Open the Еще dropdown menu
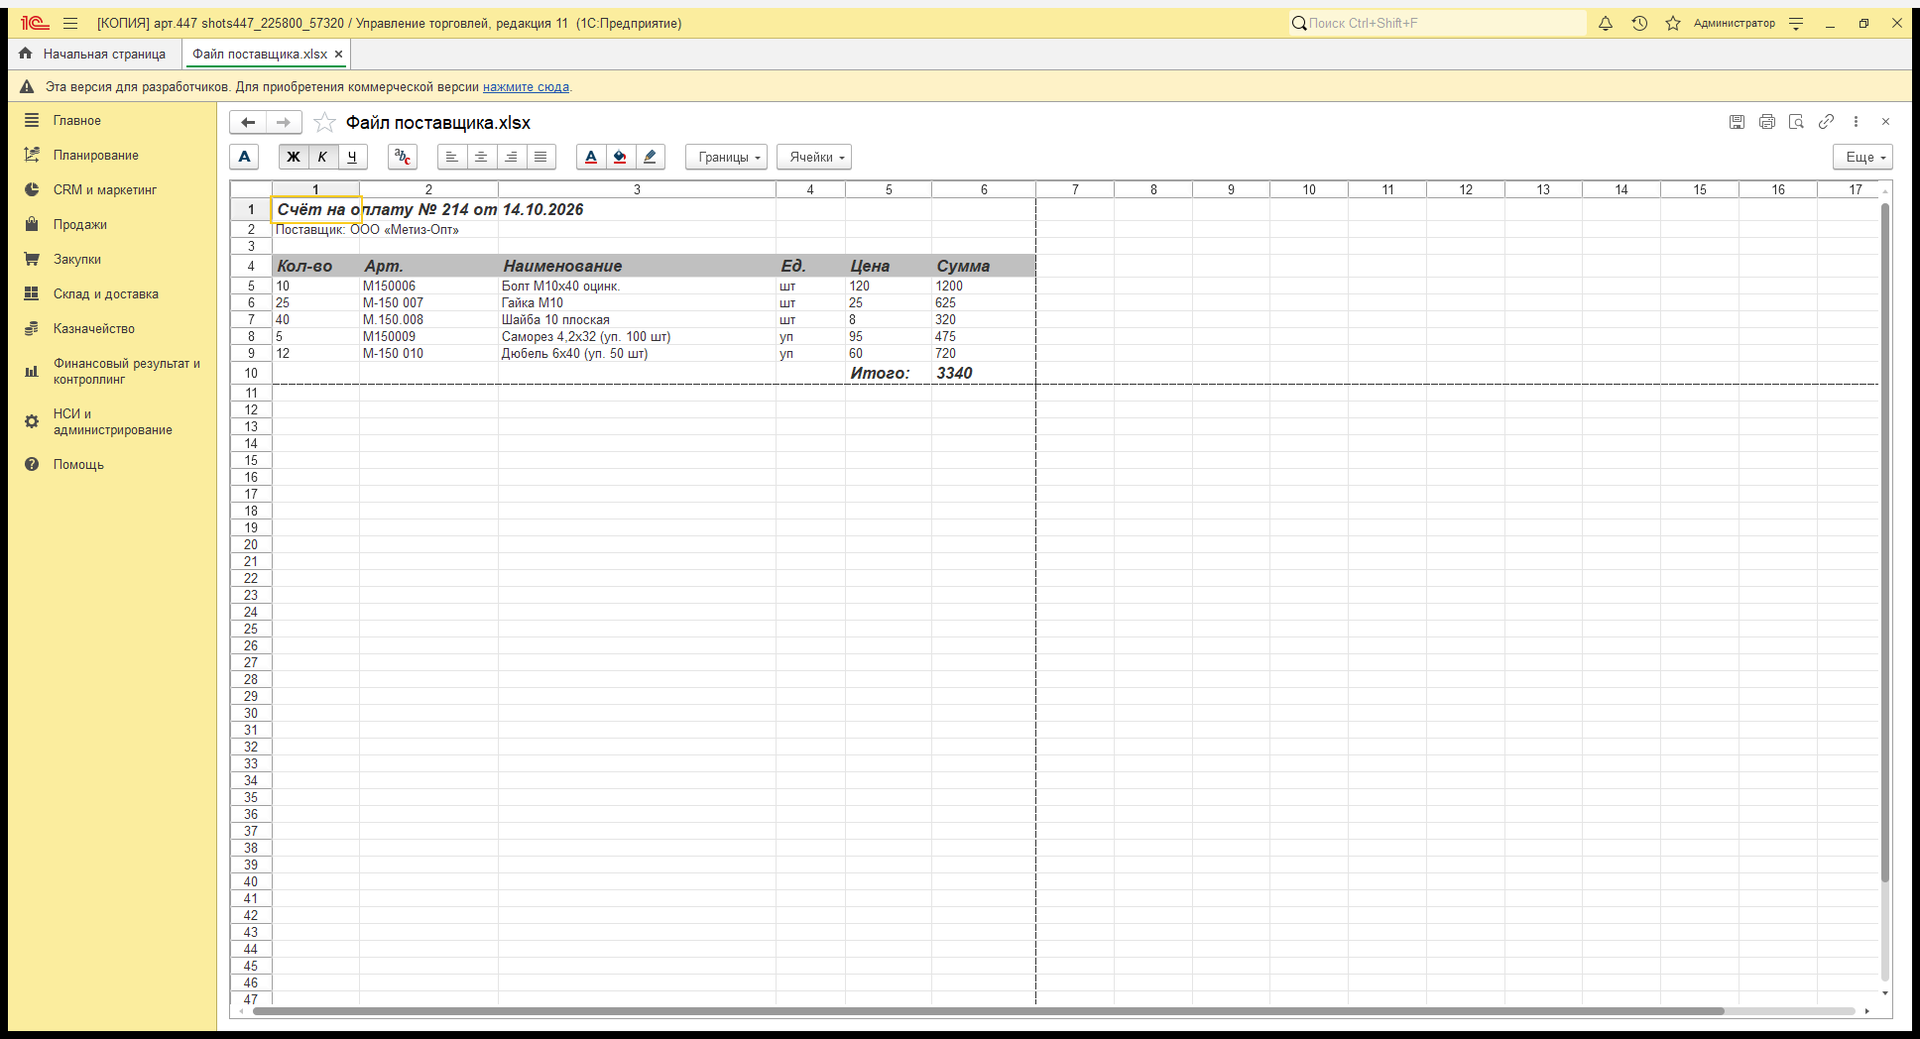 point(1863,157)
